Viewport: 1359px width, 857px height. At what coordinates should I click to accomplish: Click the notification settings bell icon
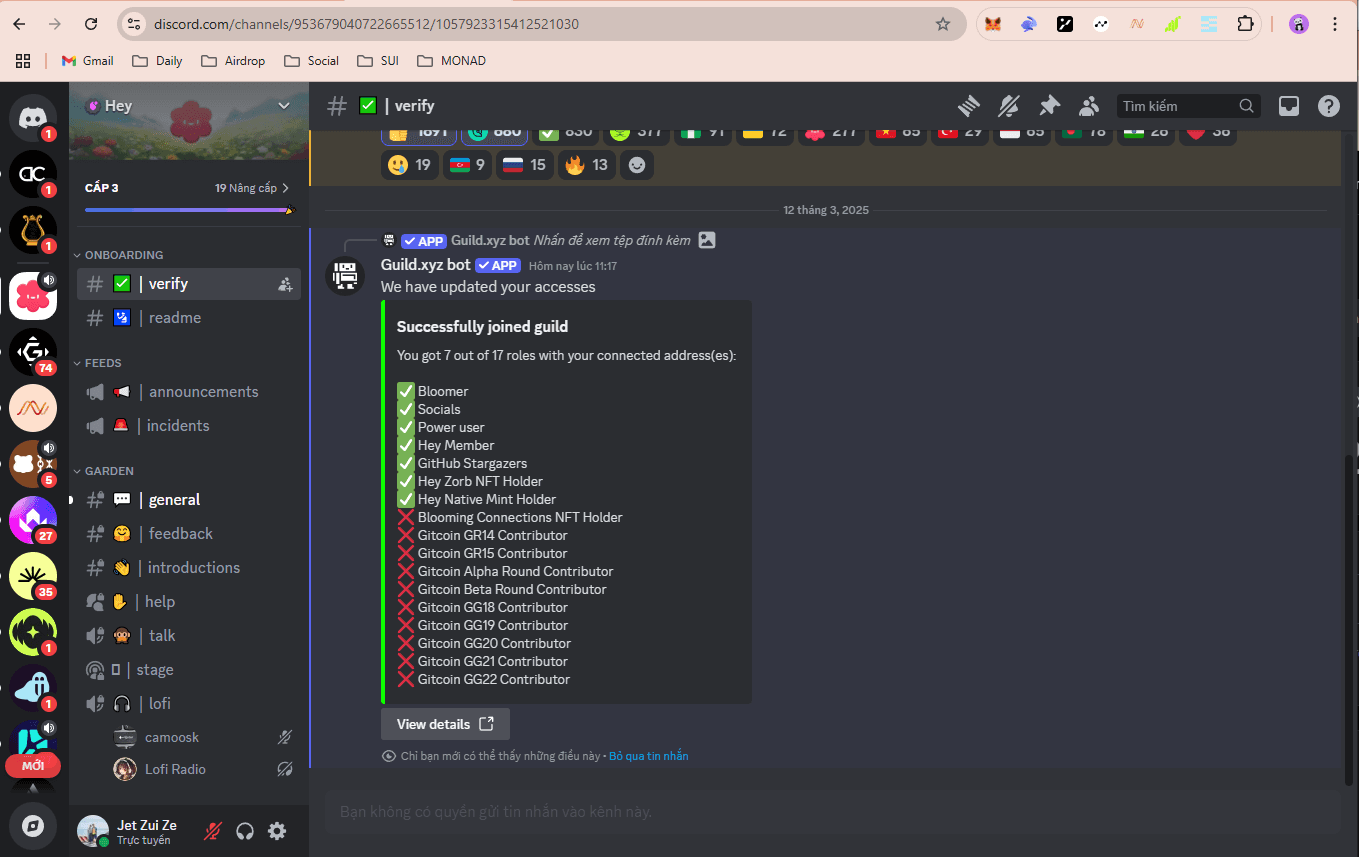tap(1009, 106)
